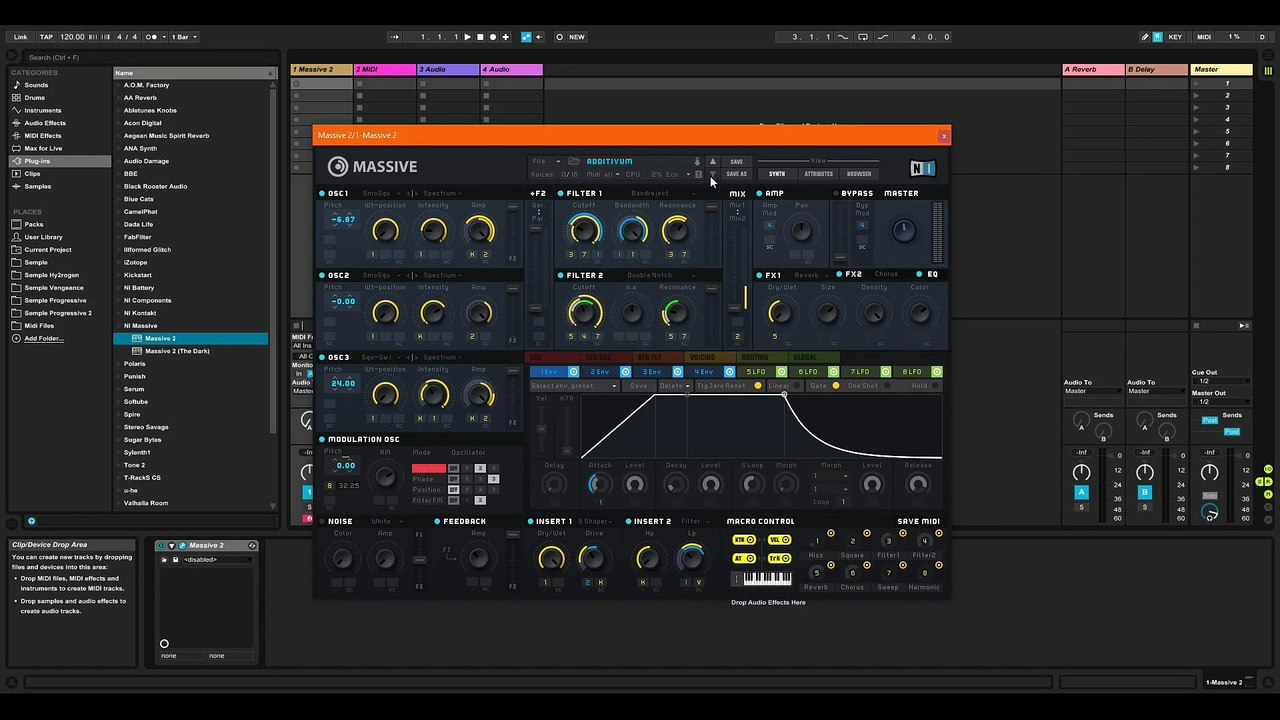The width and height of the screenshot is (1280, 720).
Task: Click the KTR macro assign button
Action: 745,540
